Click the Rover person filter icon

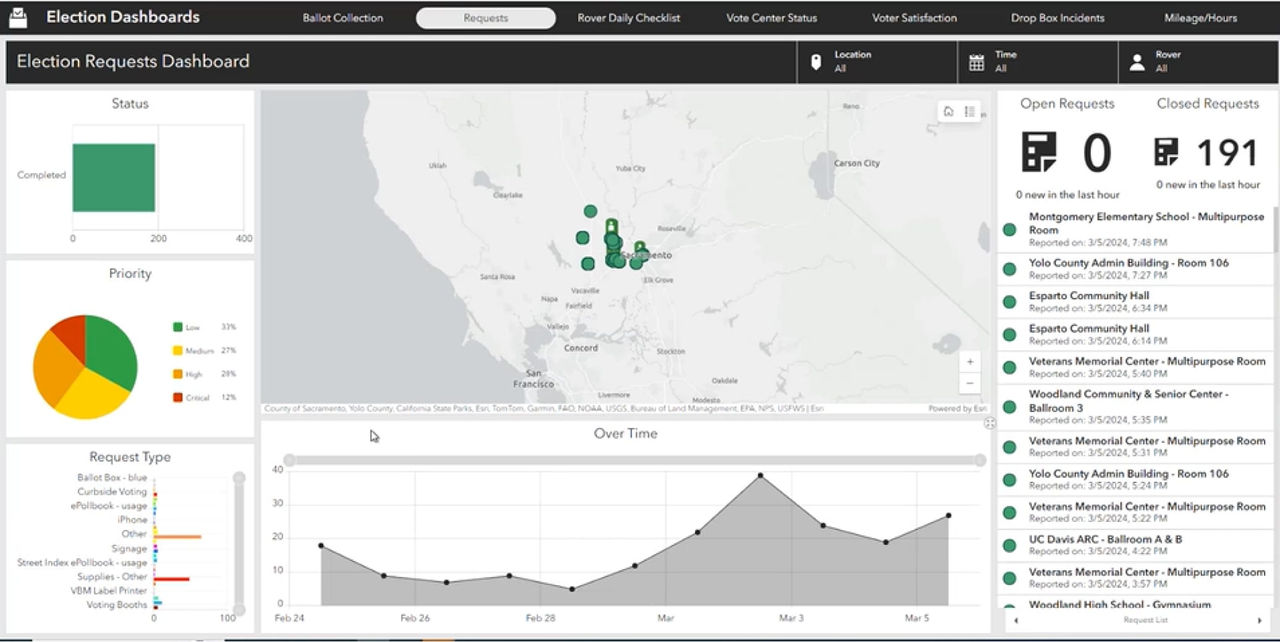tap(1135, 61)
